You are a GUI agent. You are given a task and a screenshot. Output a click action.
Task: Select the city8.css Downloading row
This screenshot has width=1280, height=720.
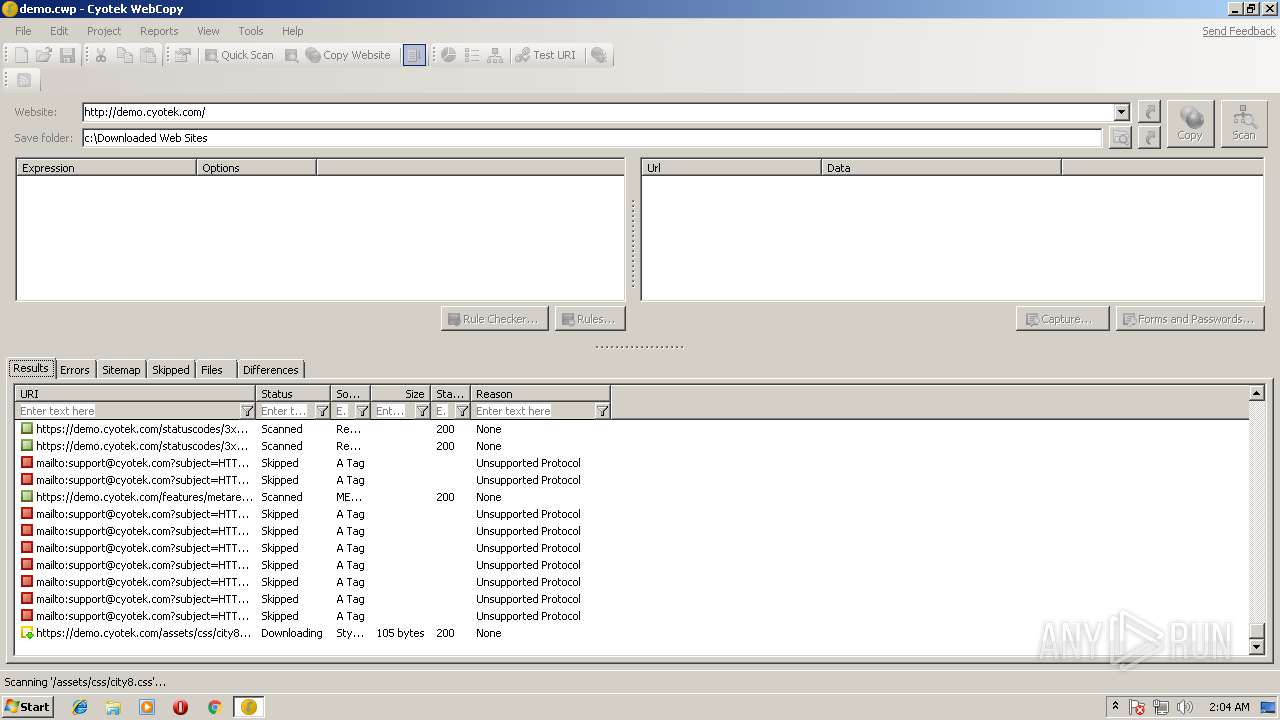[632, 633]
